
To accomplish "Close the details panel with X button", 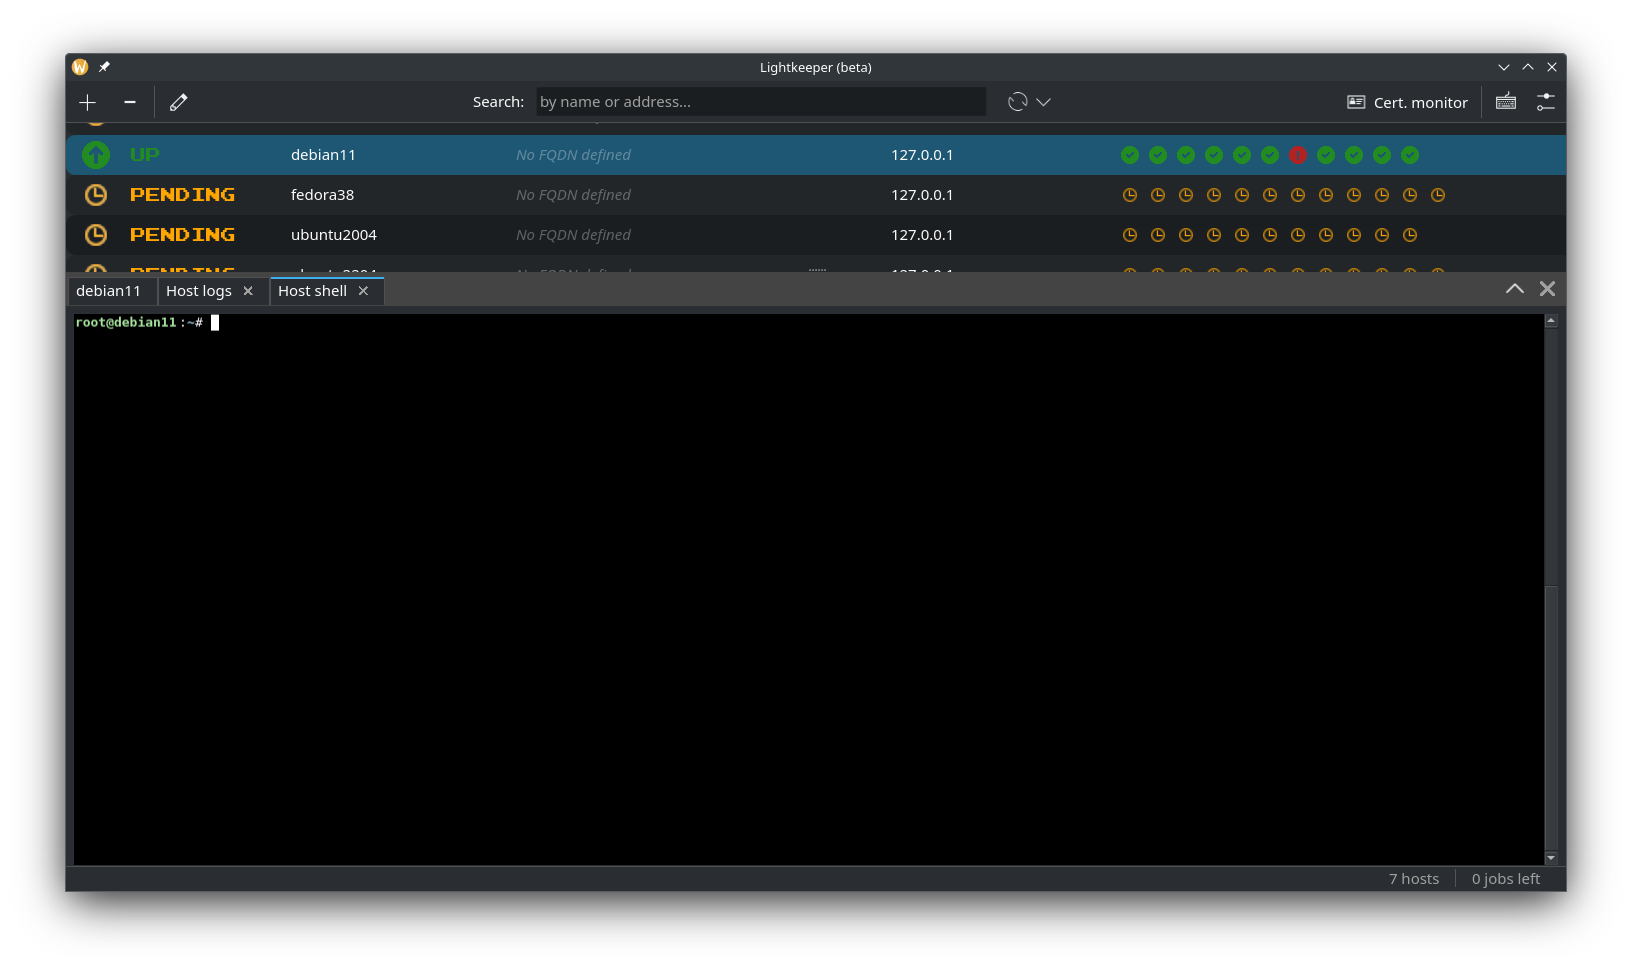I will (1548, 289).
